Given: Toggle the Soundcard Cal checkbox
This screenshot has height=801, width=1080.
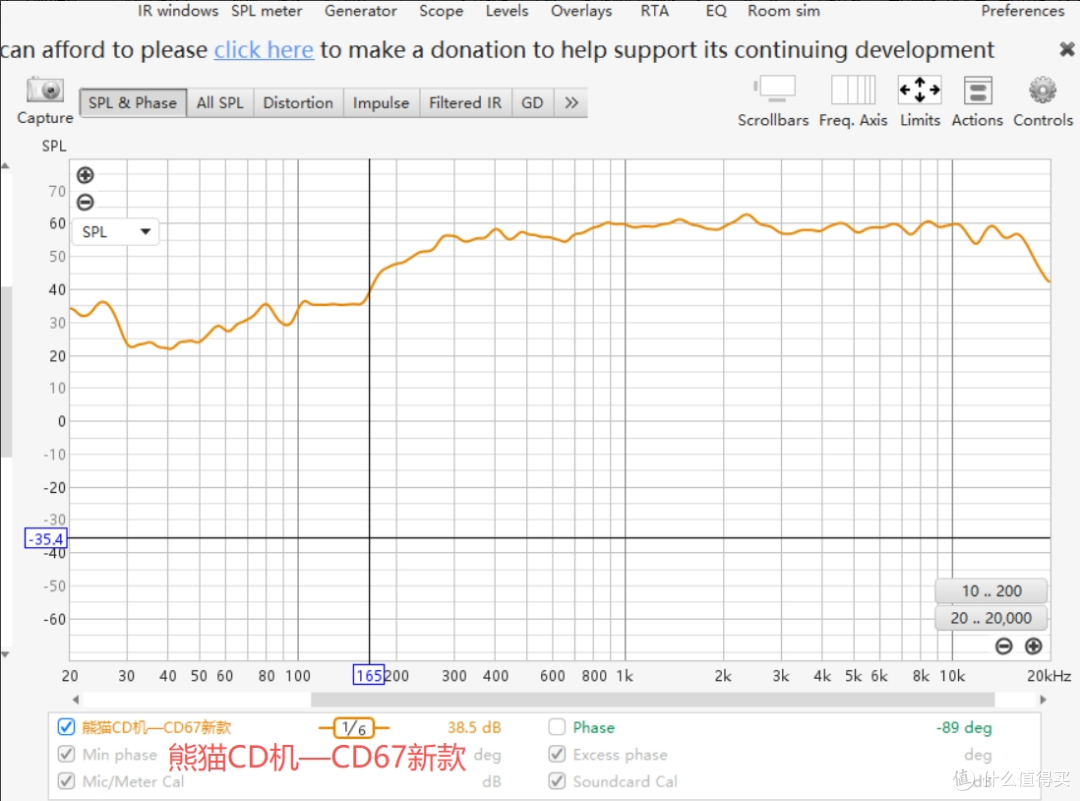Looking at the screenshot, I should click(557, 781).
